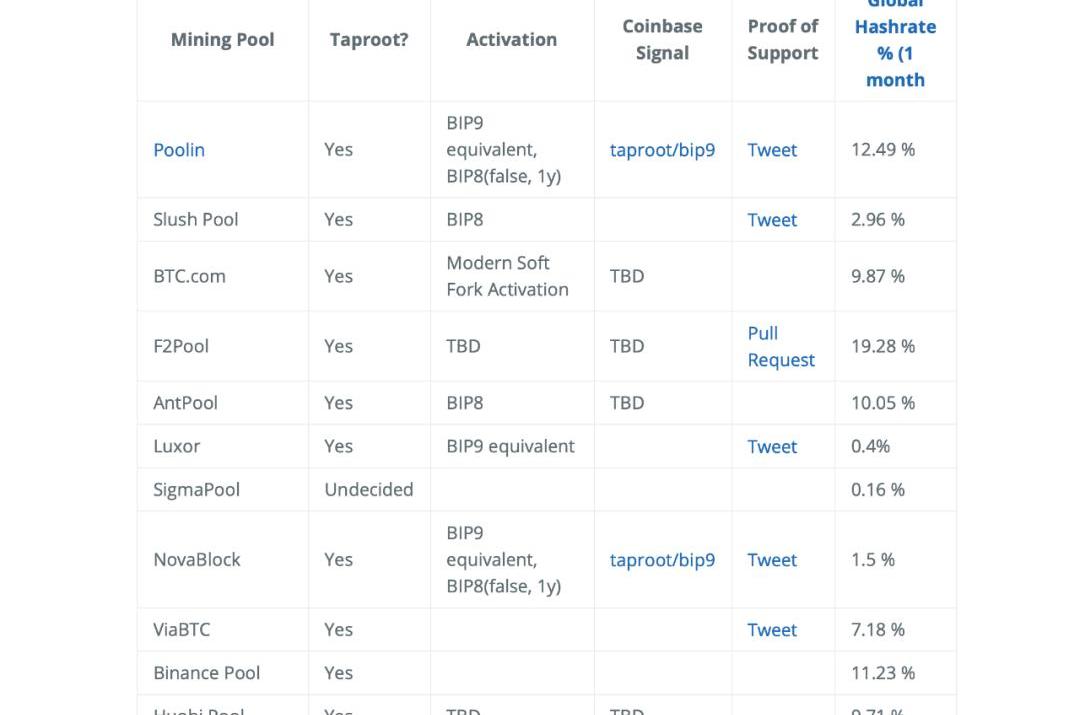Viewport: 1080px width, 715px height.
Task: Open ViaBTC's Tweet link
Action: coord(772,630)
